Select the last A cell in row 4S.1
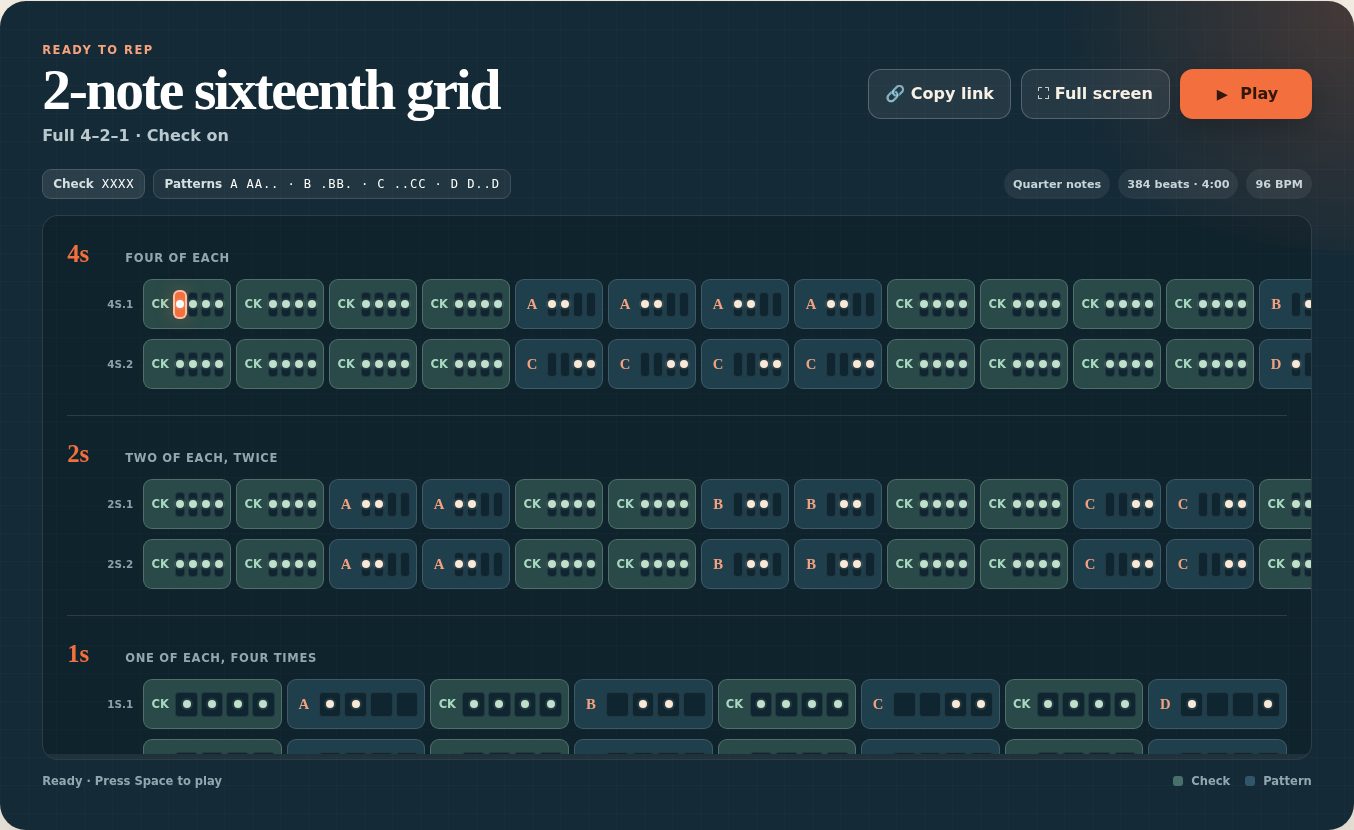Image resolution: width=1354 pixels, height=830 pixels. [838, 304]
